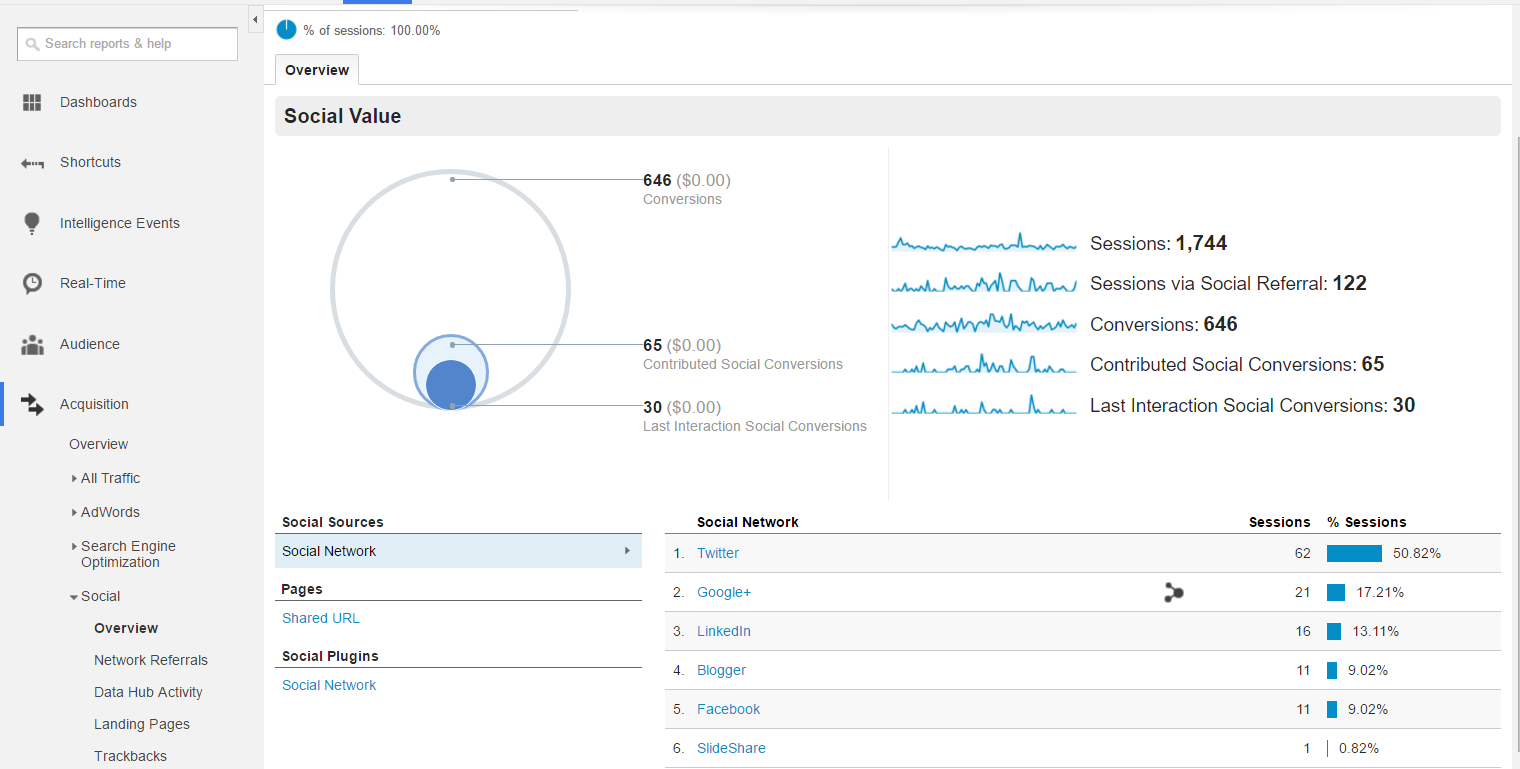Viewport: 1520px width, 769px height.
Task: Click into Search reports & help field
Action: (x=127, y=44)
